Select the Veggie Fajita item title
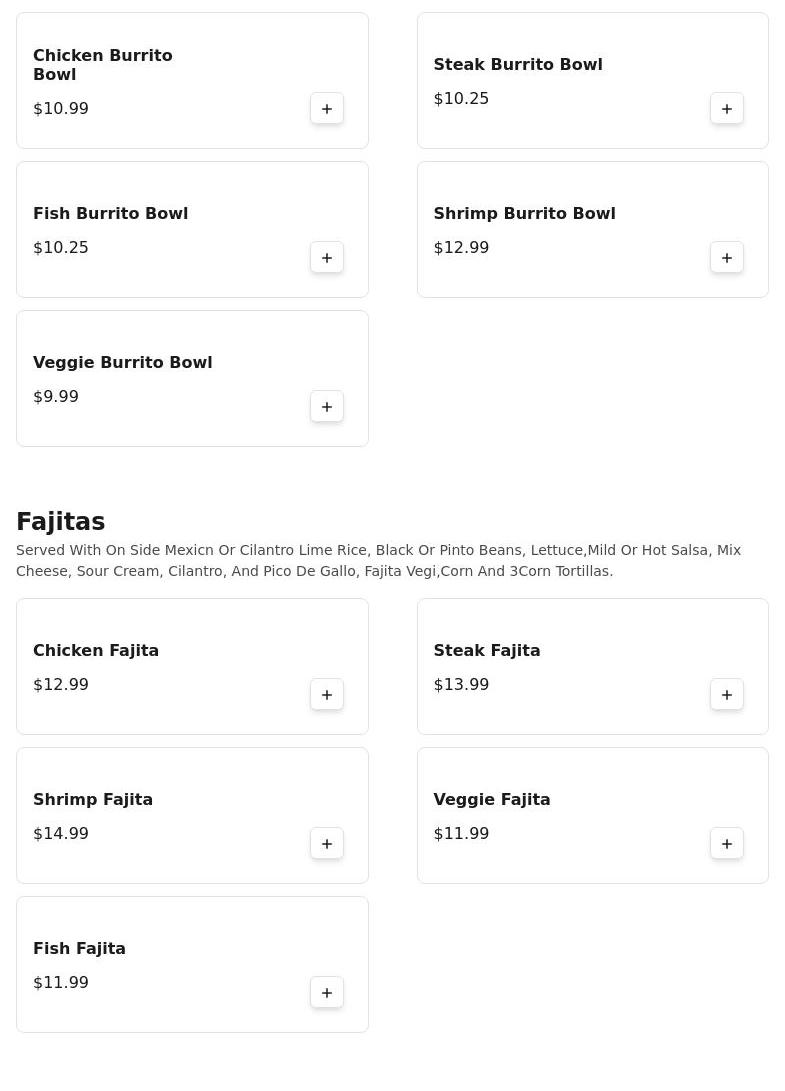The image size is (785, 1091). click(492, 800)
